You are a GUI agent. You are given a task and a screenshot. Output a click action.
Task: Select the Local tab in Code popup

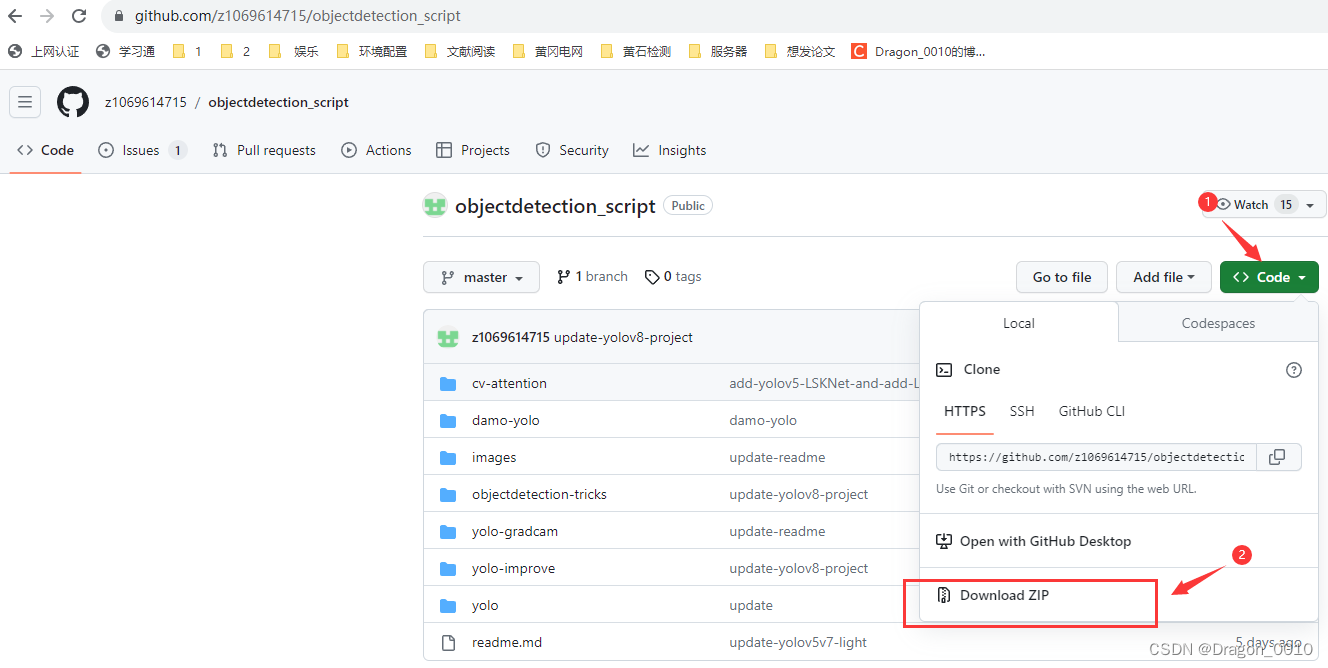pyautogui.click(x=1018, y=323)
